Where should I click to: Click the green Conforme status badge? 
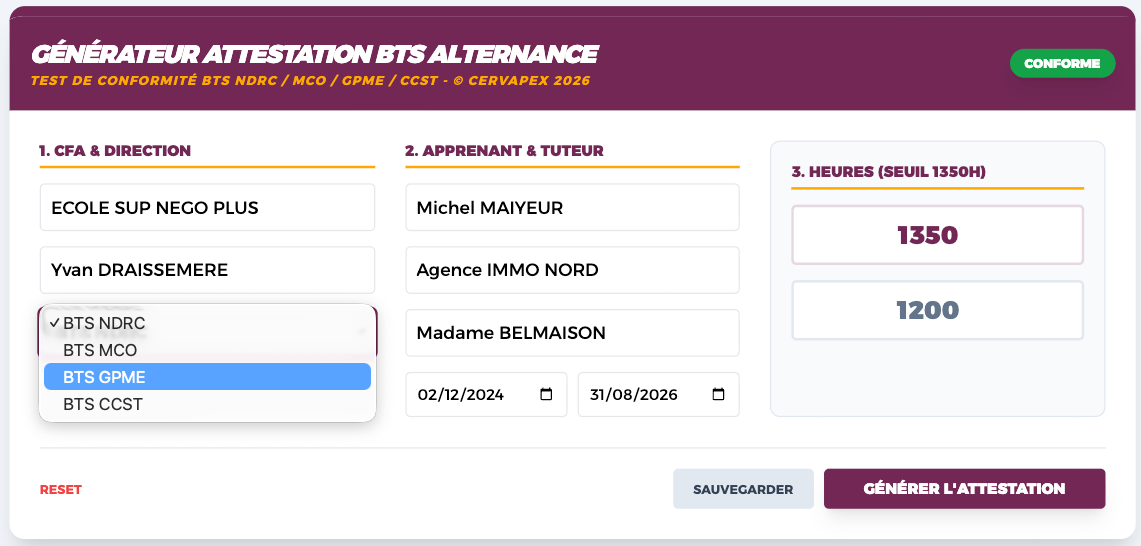[x=1062, y=63]
